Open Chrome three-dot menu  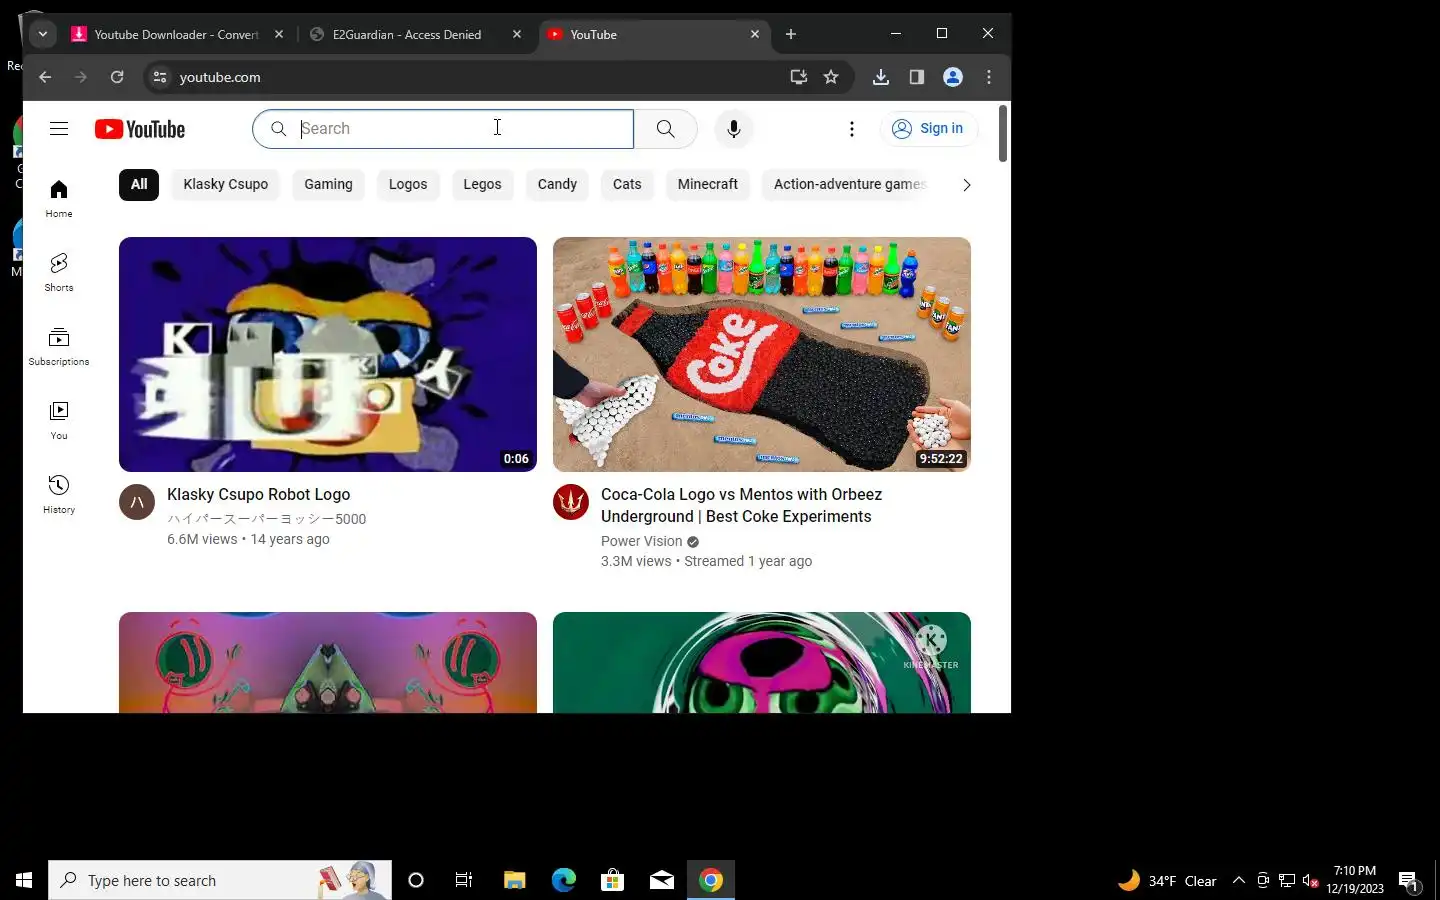point(989,77)
